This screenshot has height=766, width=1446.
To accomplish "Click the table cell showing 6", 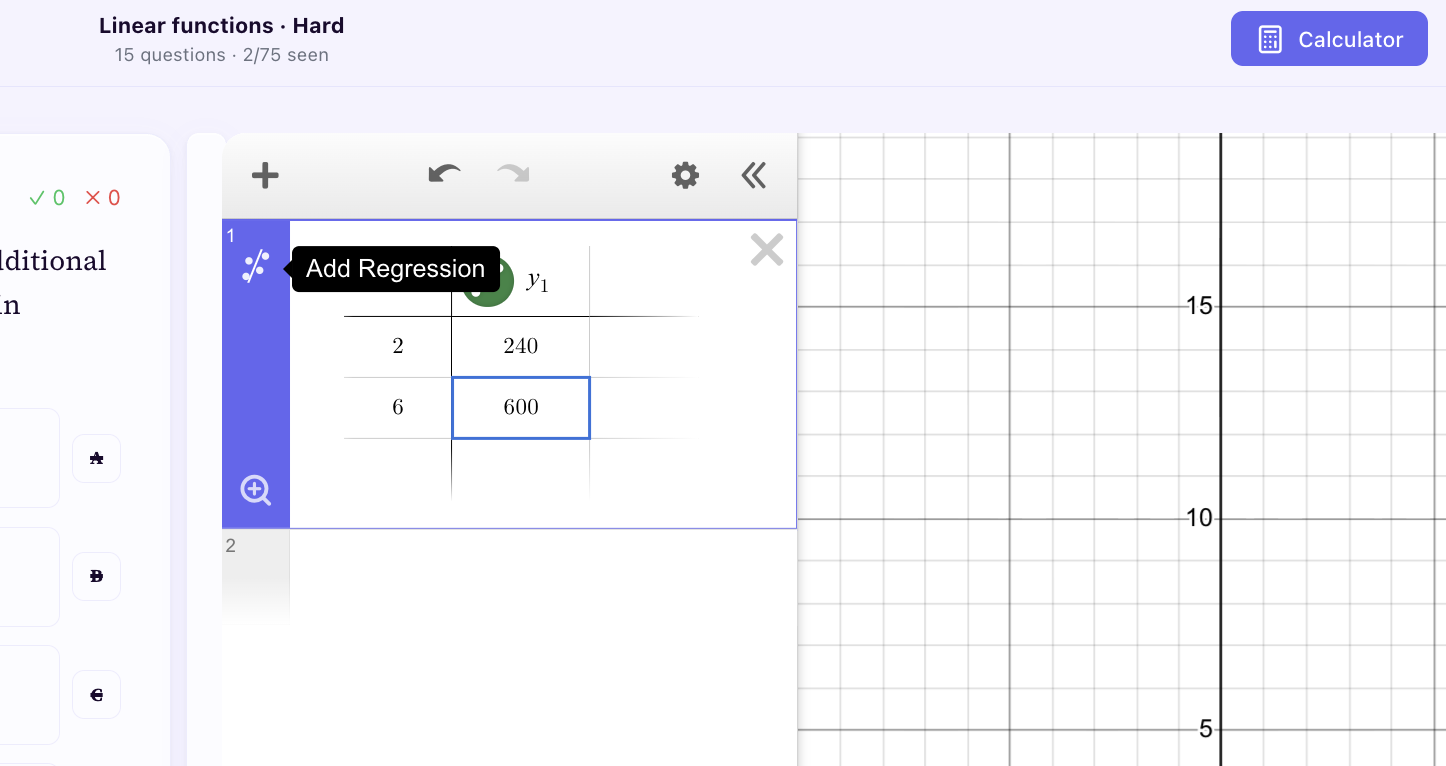I will (397, 407).
